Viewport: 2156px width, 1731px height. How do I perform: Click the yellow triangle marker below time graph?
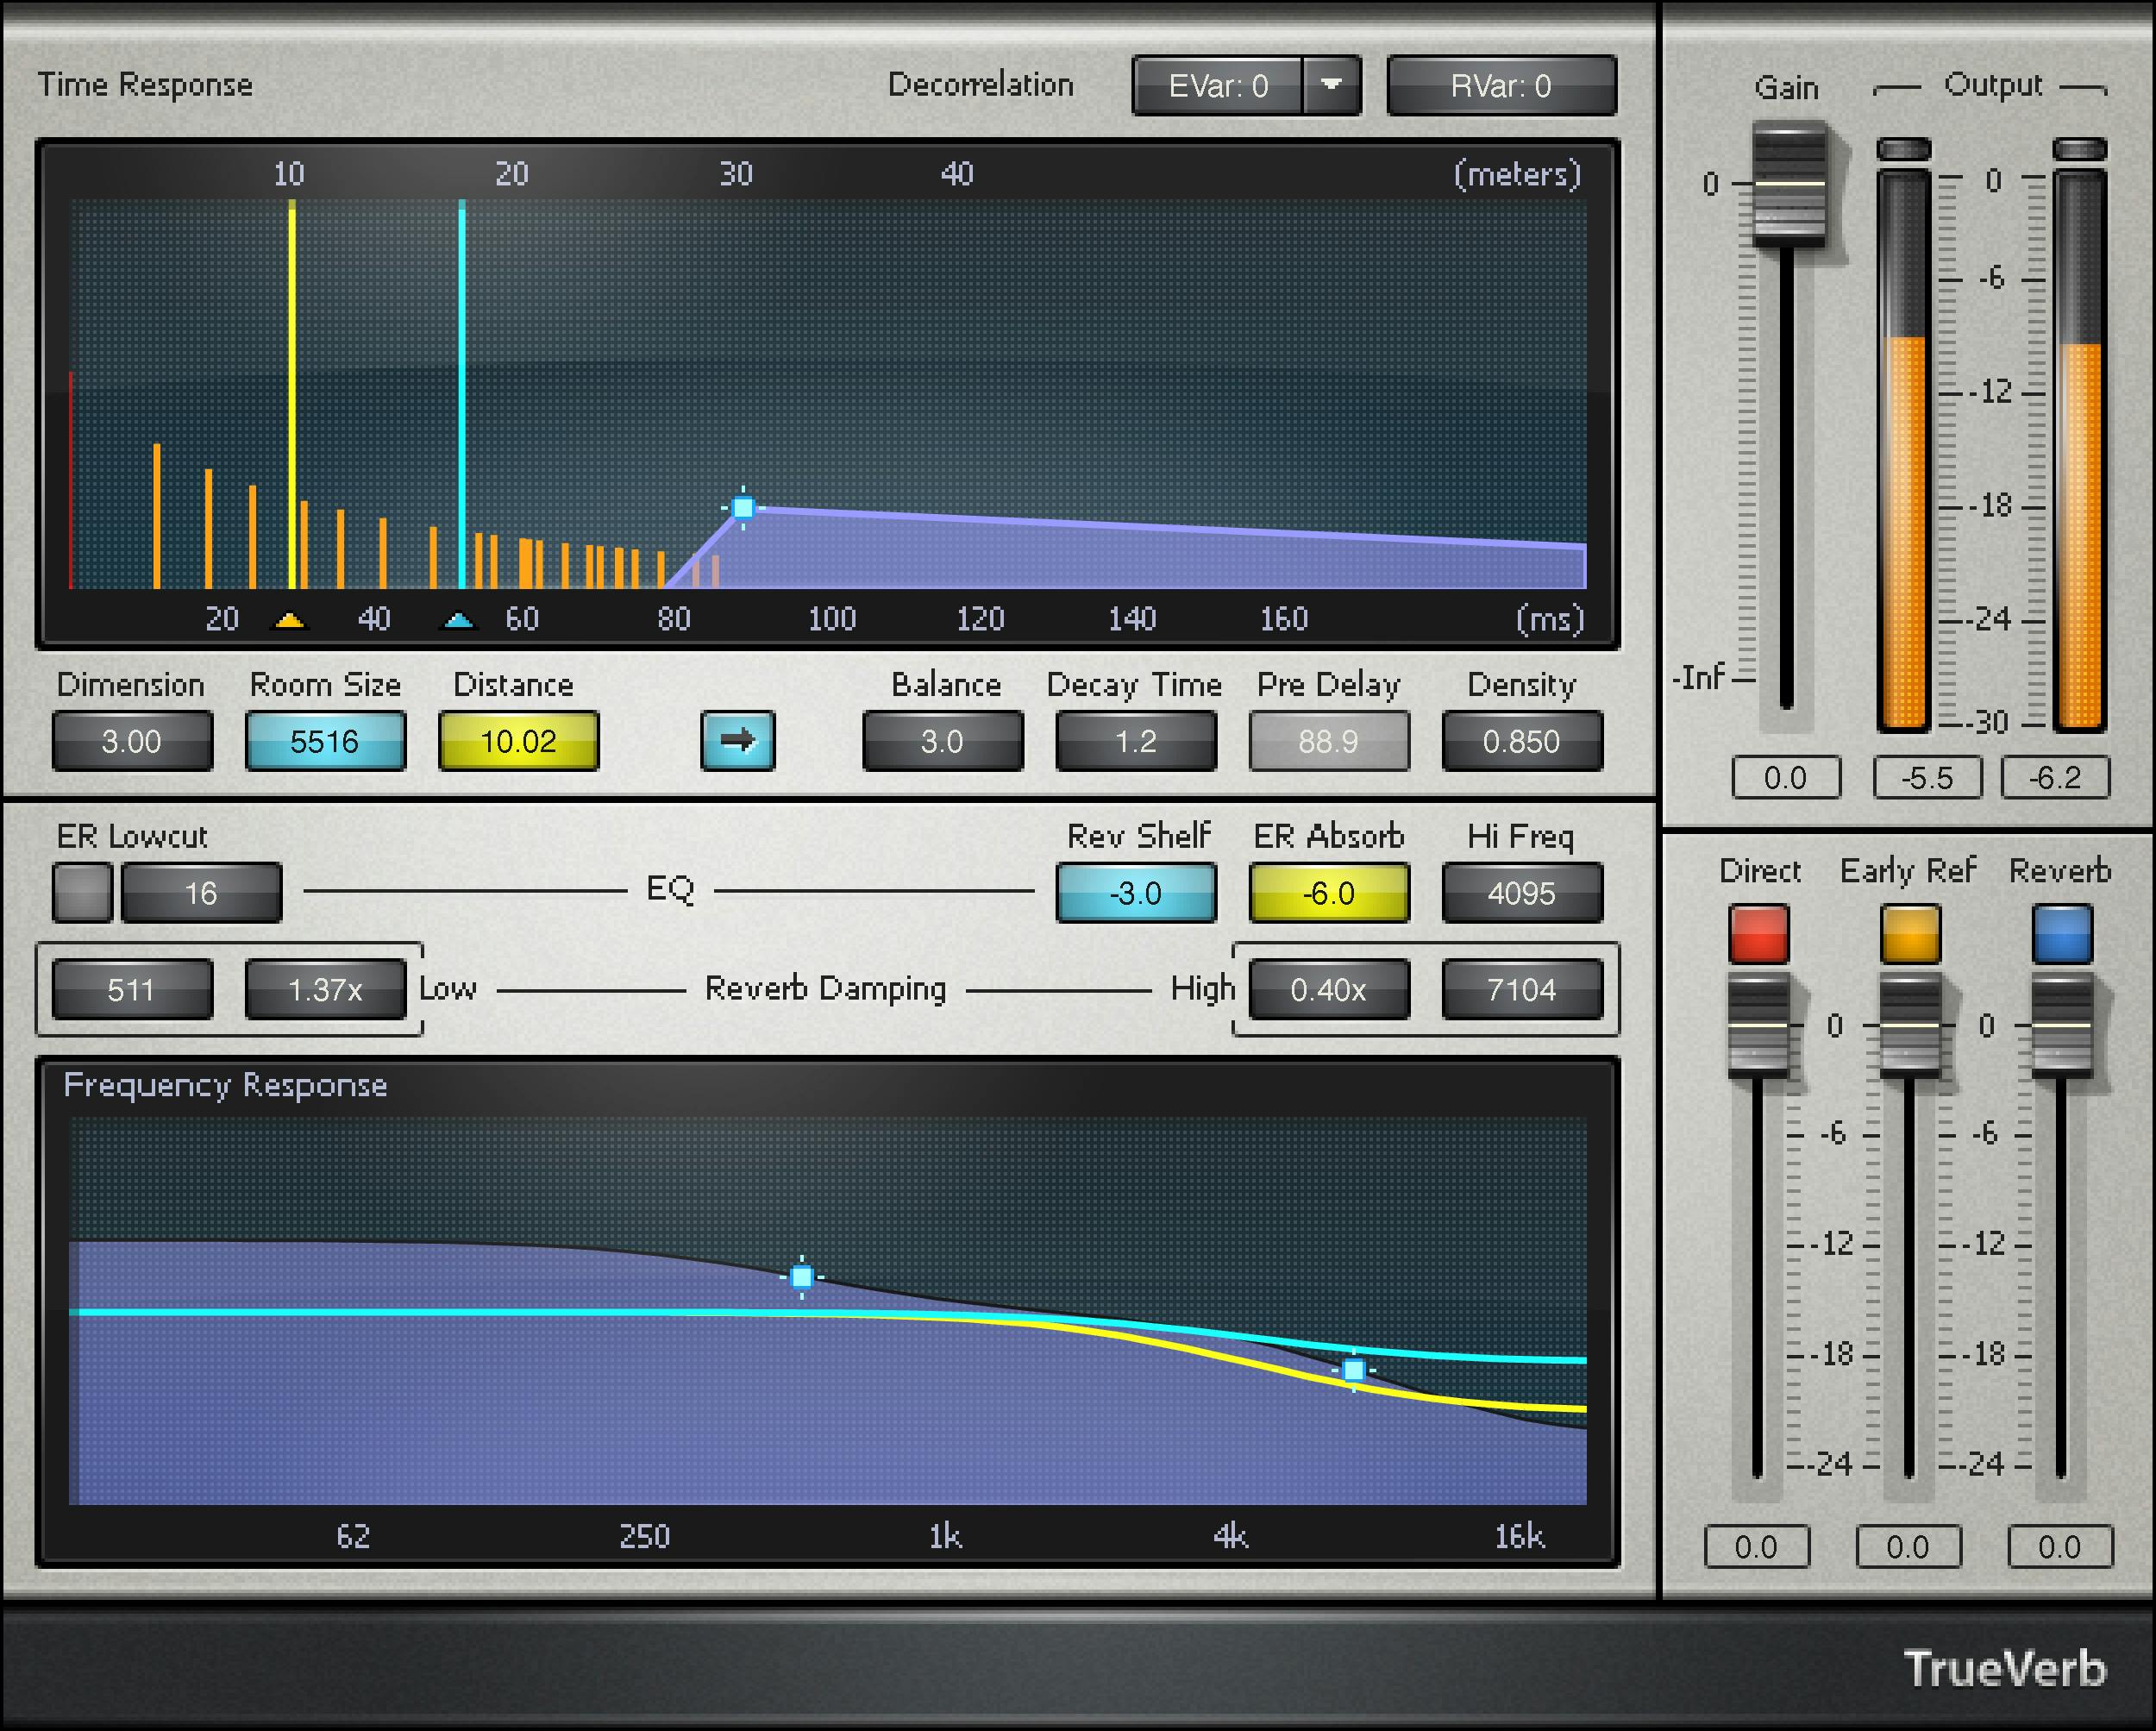click(x=289, y=620)
